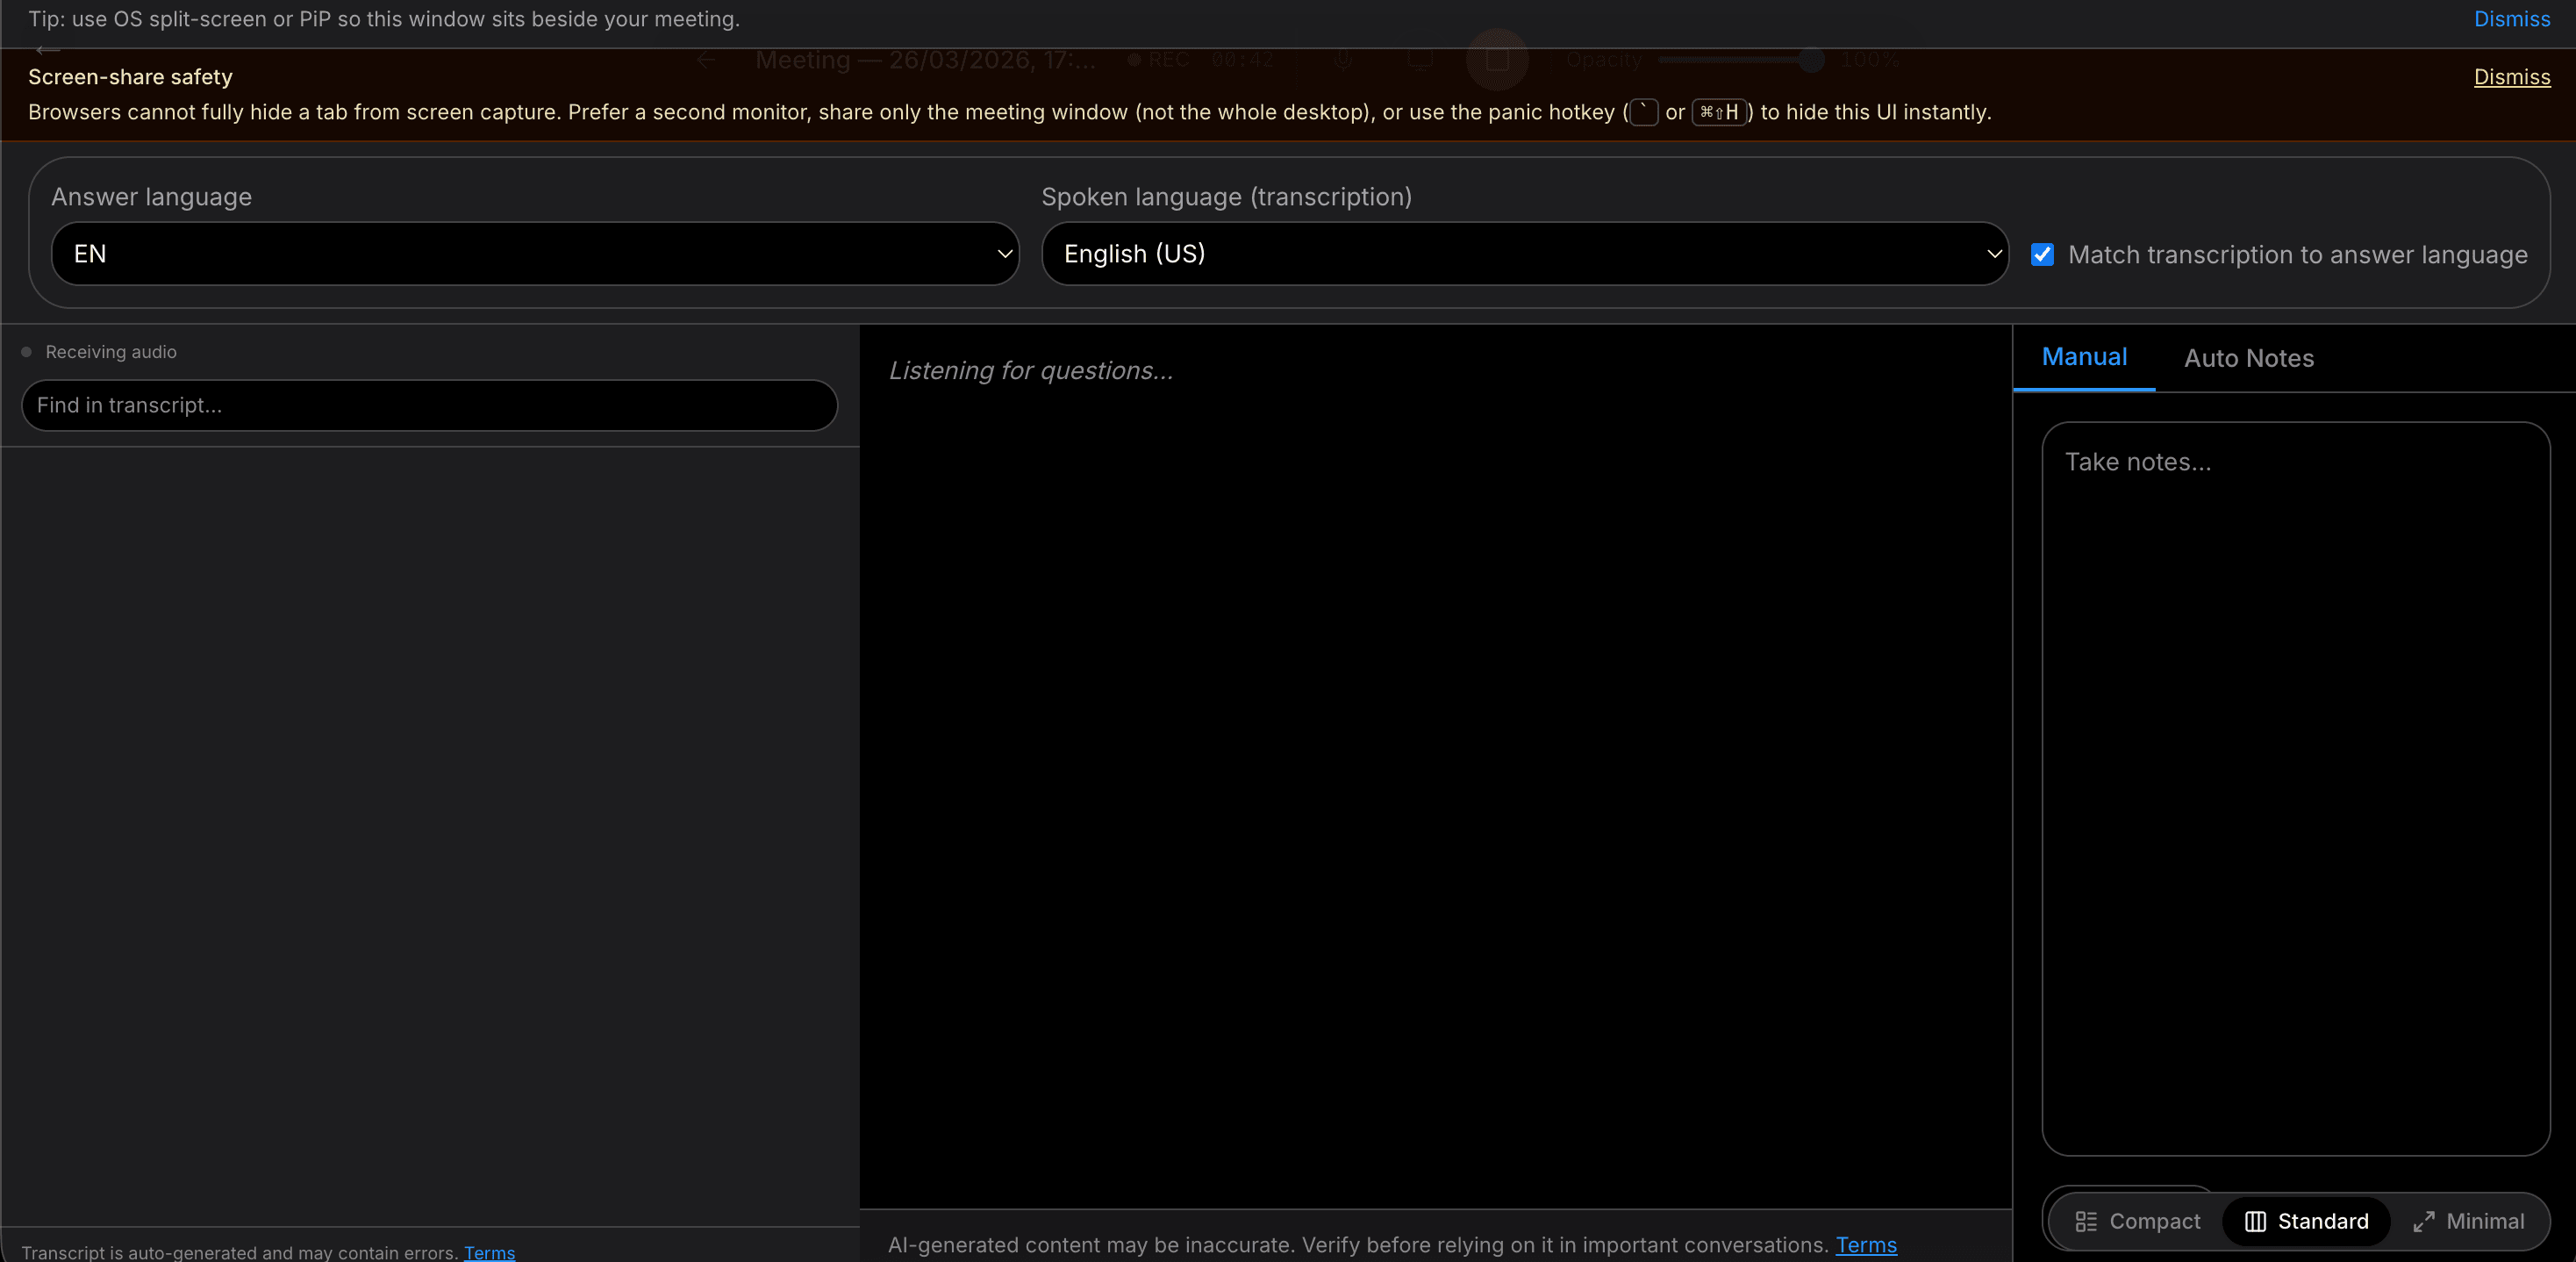Click inside the Take notes text area

[2295, 788]
